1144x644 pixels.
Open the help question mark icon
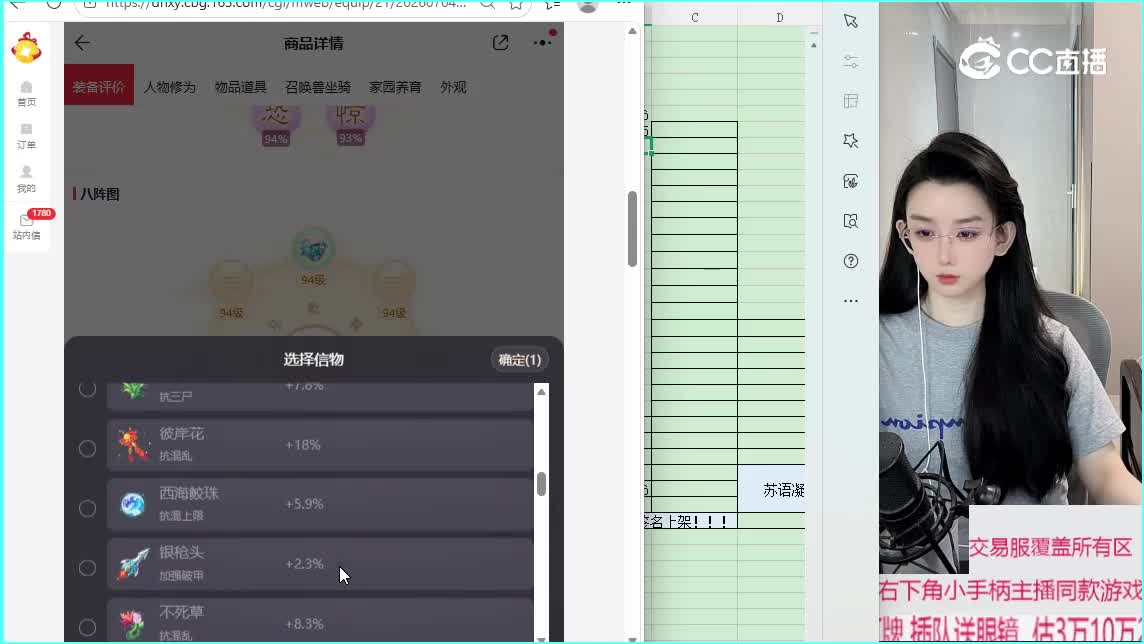point(851,261)
